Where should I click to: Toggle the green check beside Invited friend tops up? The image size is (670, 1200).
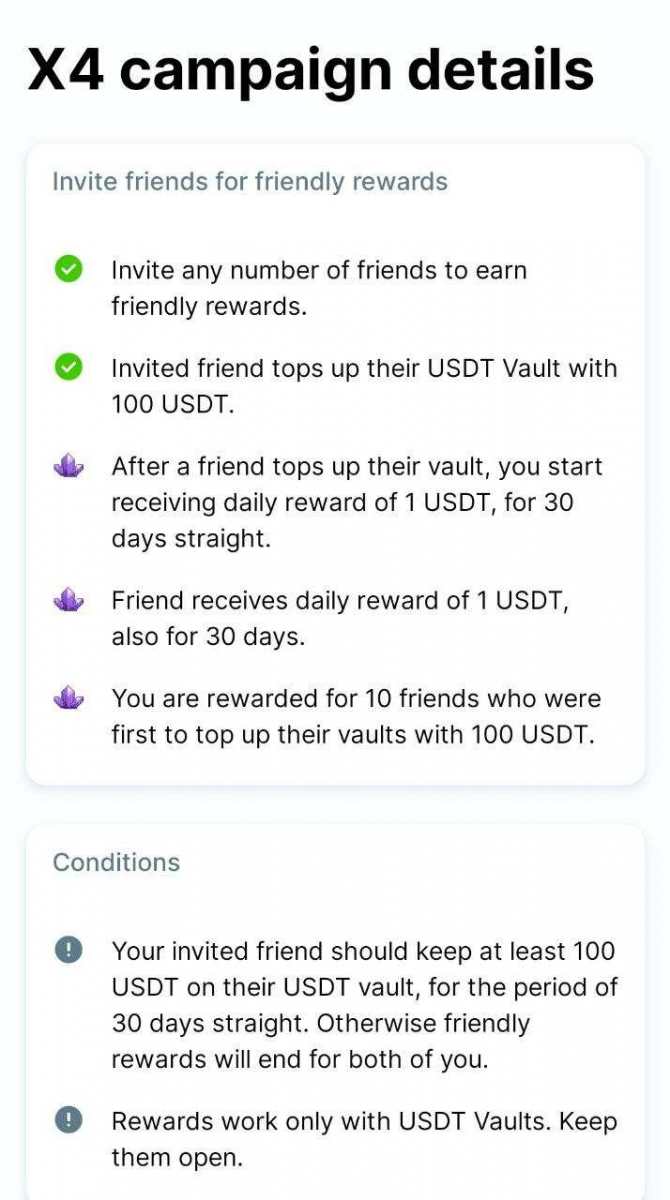pos(68,368)
